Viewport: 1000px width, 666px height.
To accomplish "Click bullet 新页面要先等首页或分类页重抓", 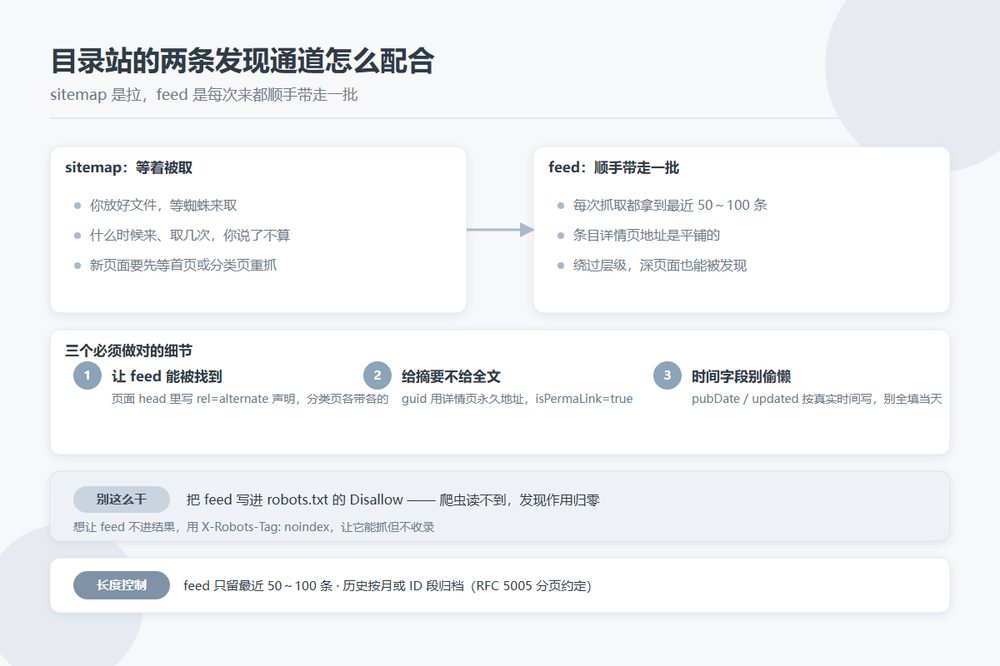I will tap(183, 265).
